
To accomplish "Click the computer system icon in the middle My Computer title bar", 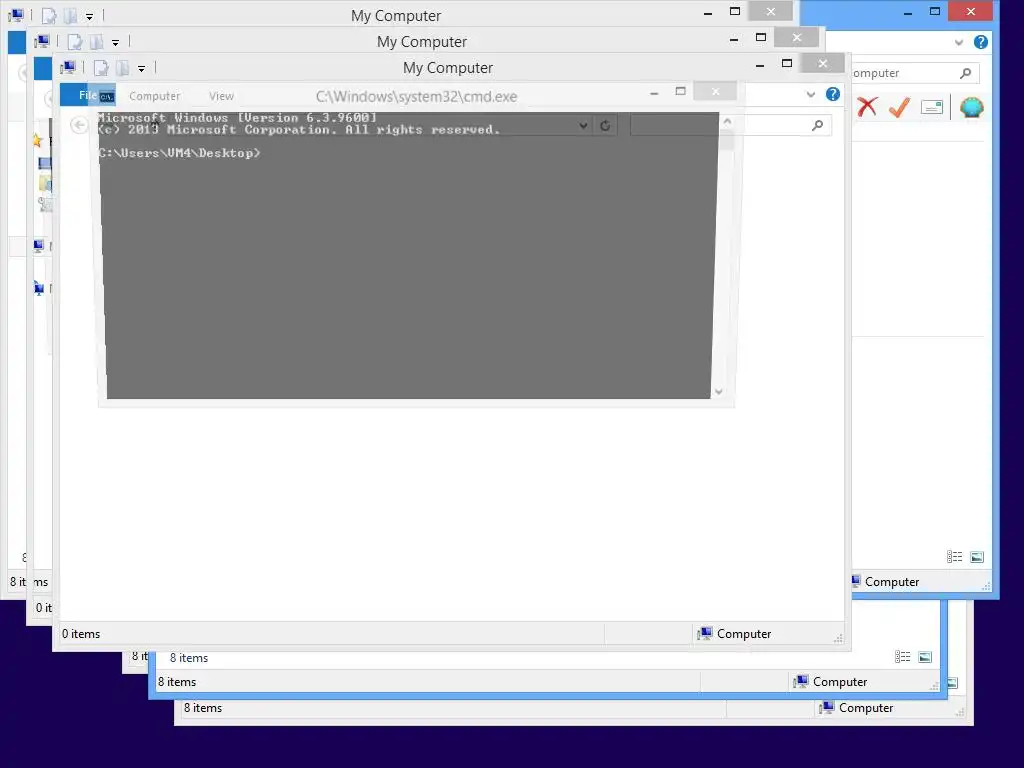I will 42,41.
